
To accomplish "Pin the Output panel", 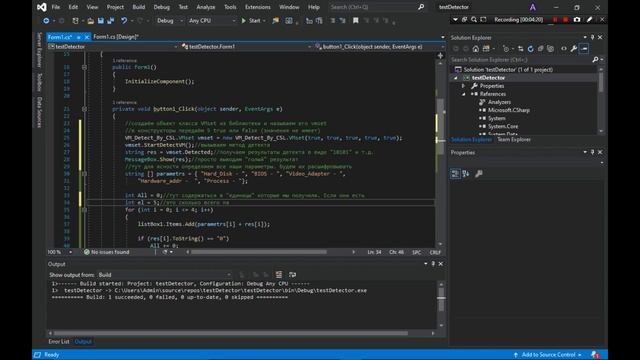I will (x=433, y=264).
